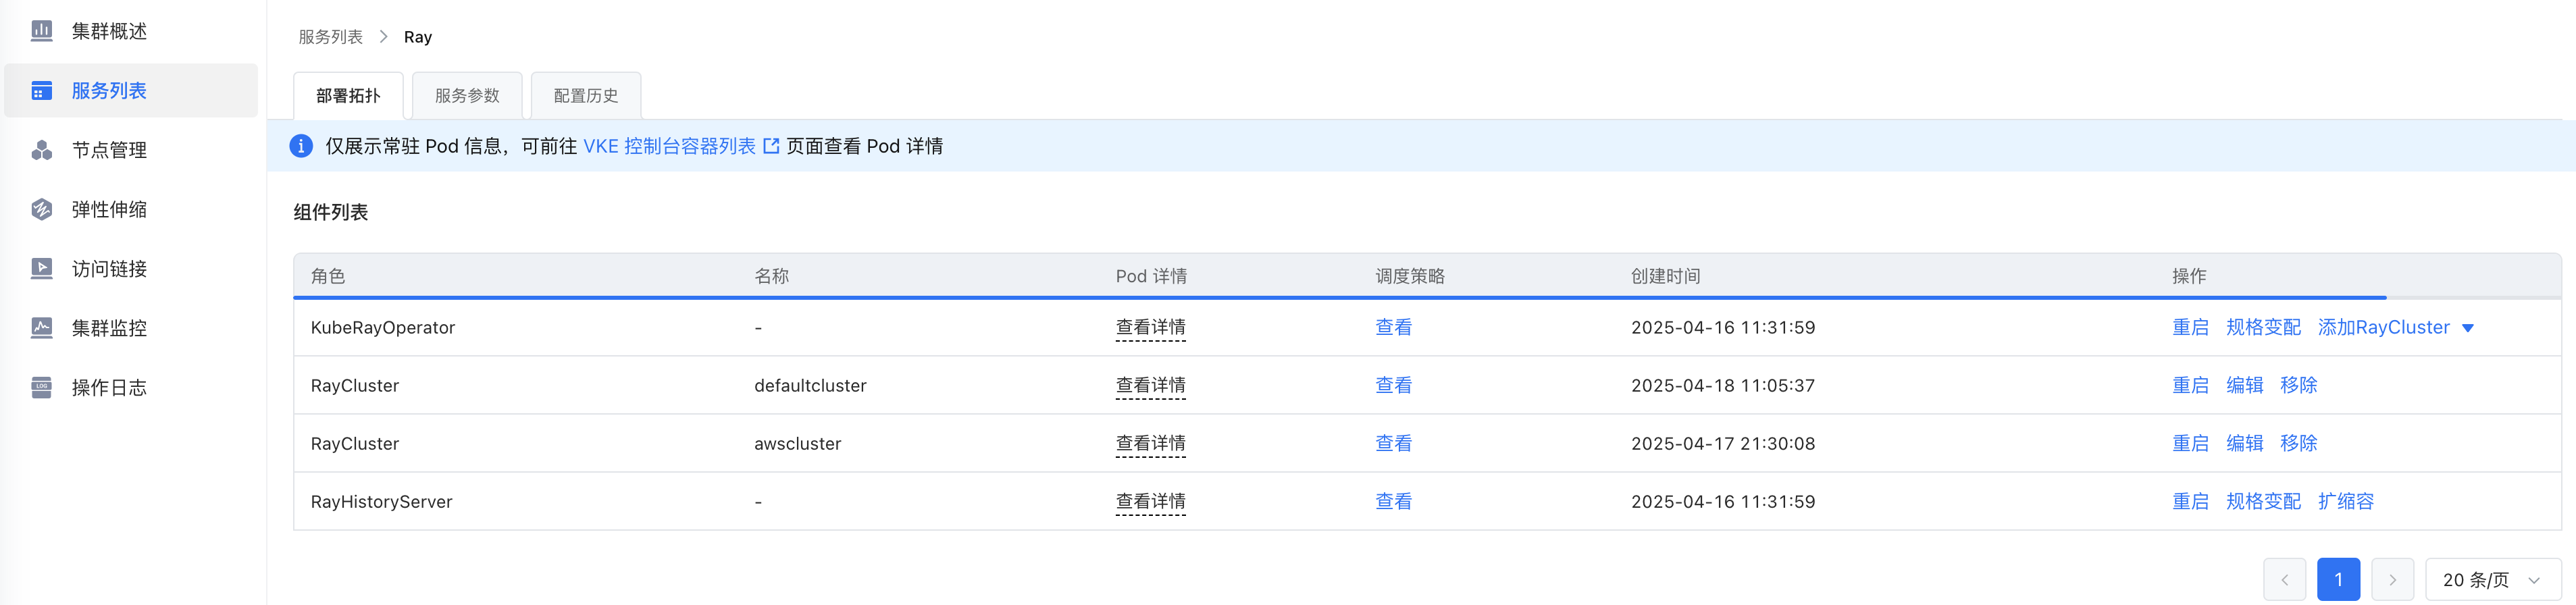This screenshot has height=605, width=2576.
Task: Click 移除 for the defaultcluster RayCluster
Action: click(2298, 386)
